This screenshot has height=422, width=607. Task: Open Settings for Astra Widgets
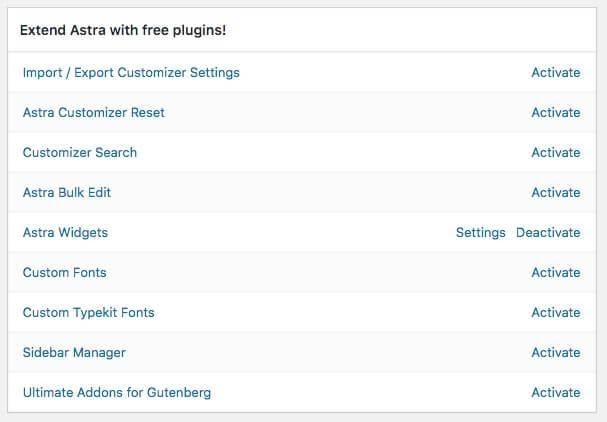(480, 232)
